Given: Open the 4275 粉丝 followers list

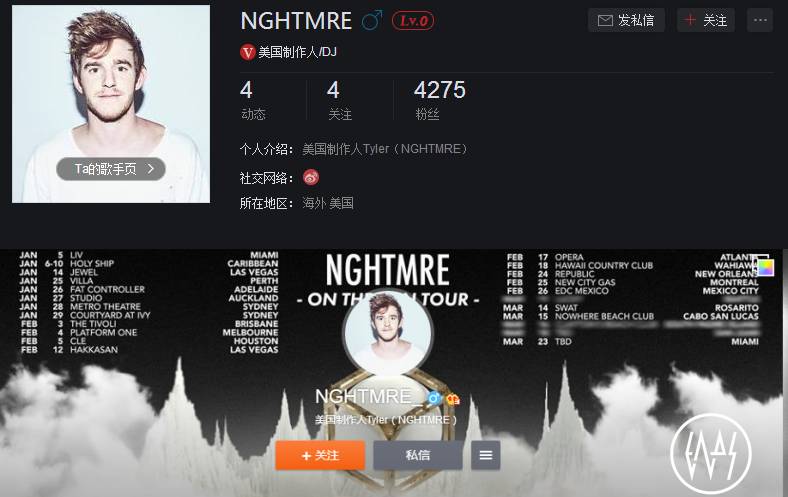Looking at the screenshot, I should [440, 100].
